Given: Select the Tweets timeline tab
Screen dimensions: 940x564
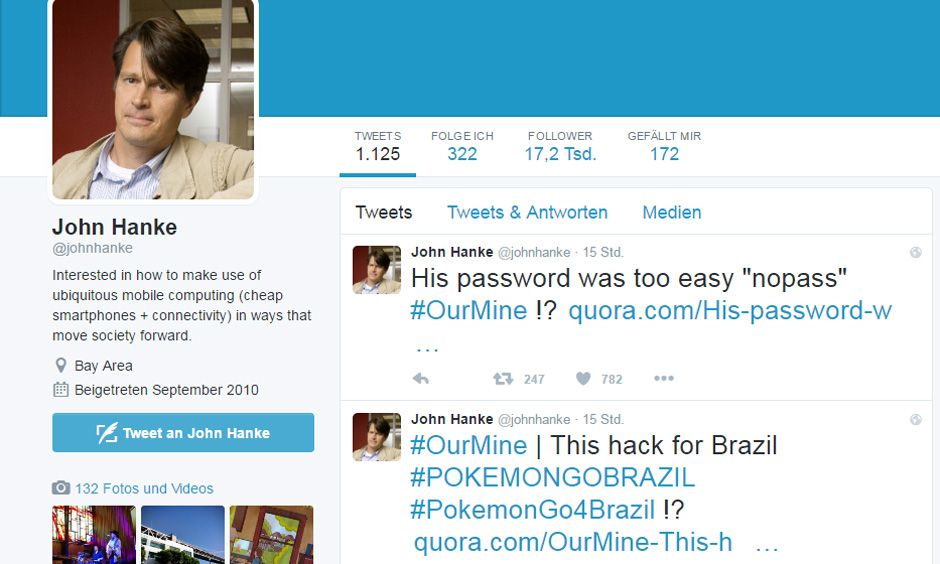Looking at the screenshot, I should point(384,212).
